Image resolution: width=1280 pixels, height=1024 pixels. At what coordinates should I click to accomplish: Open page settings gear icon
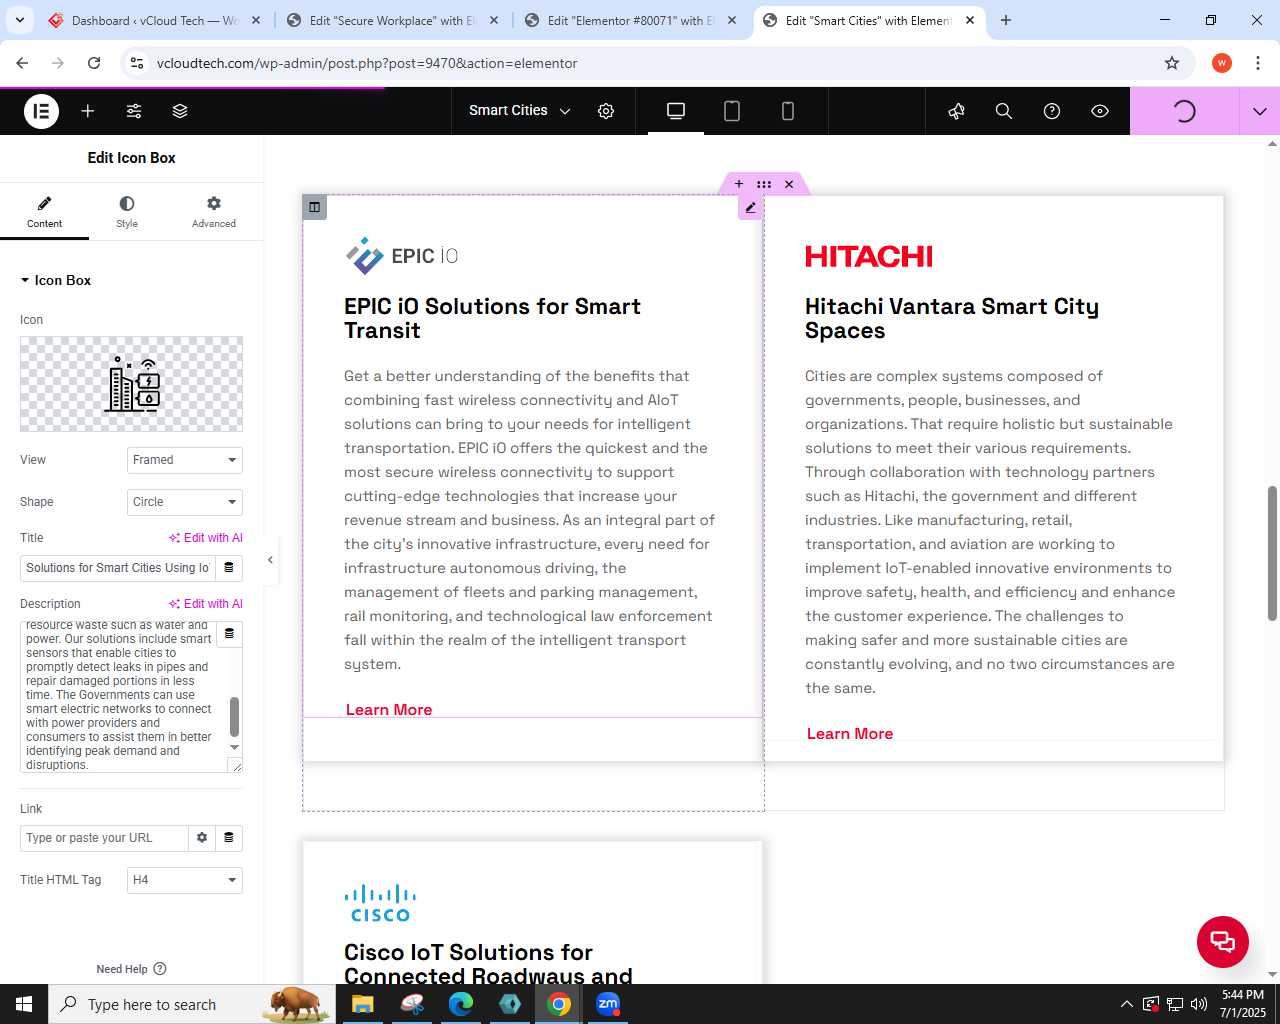point(606,111)
